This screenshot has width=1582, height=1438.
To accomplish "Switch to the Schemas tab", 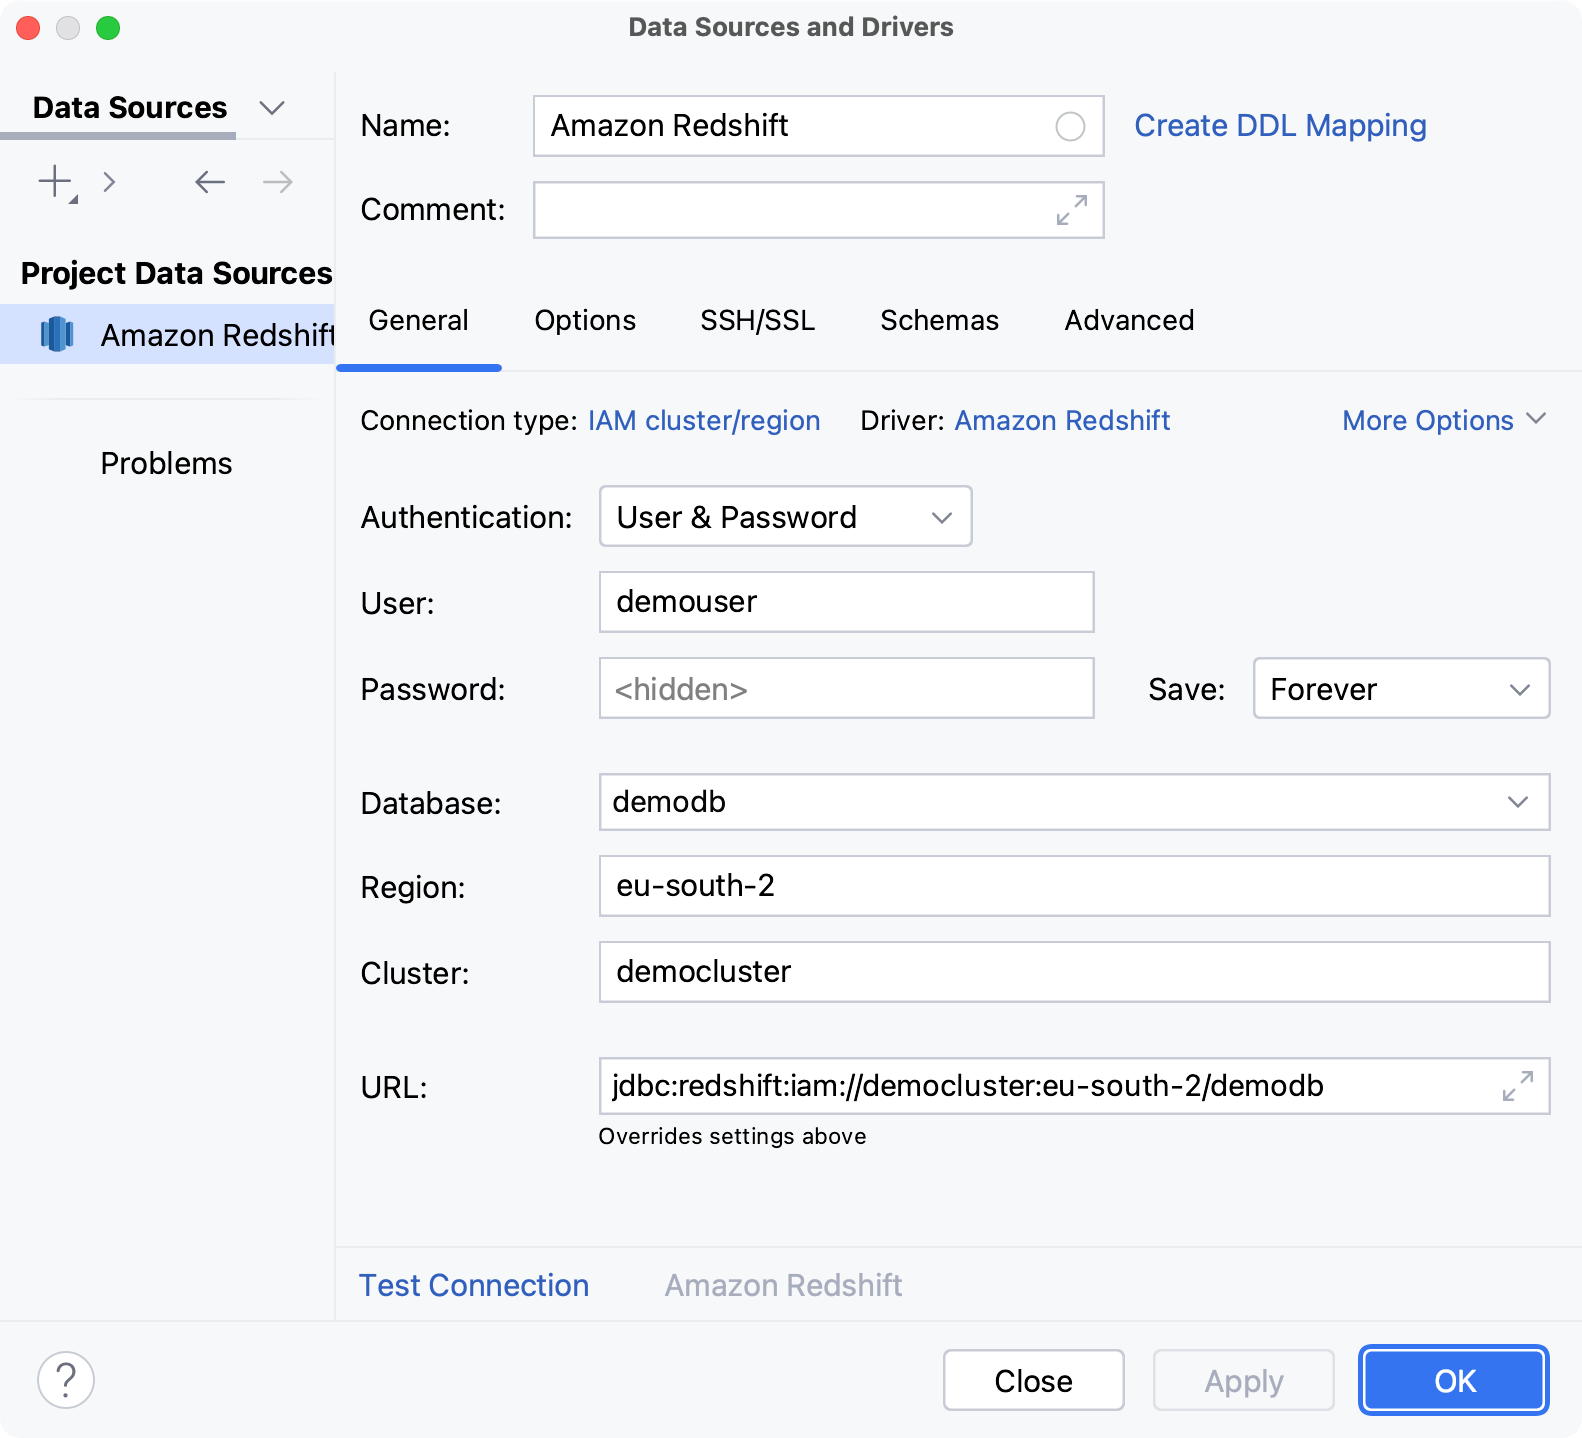I will 939,321.
